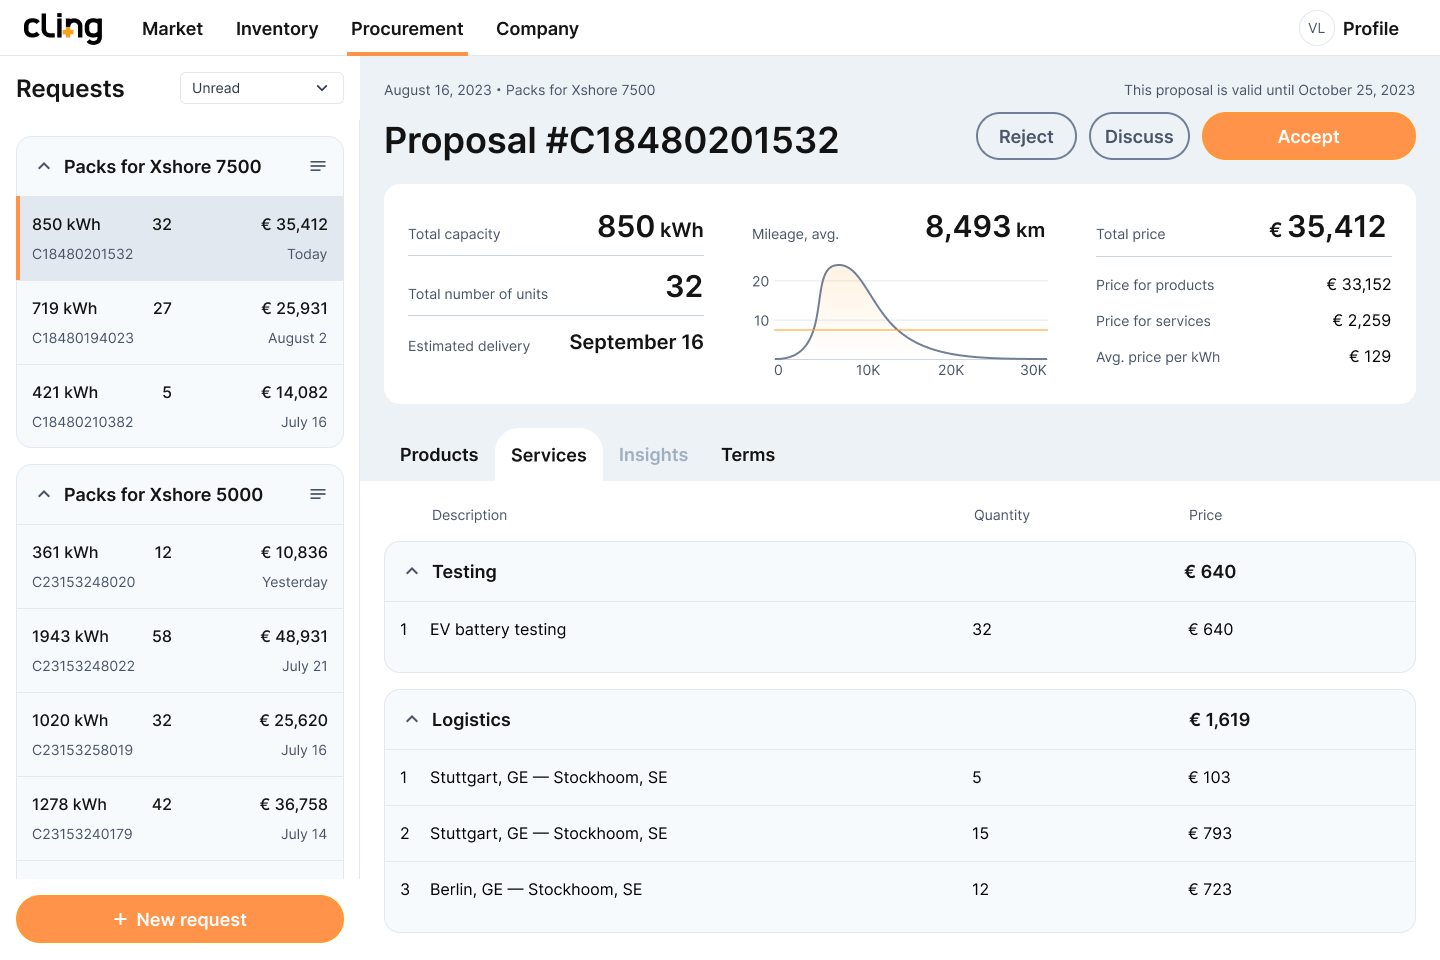Click the Price column header
The width and height of the screenshot is (1440, 960).
tap(1205, 515)
